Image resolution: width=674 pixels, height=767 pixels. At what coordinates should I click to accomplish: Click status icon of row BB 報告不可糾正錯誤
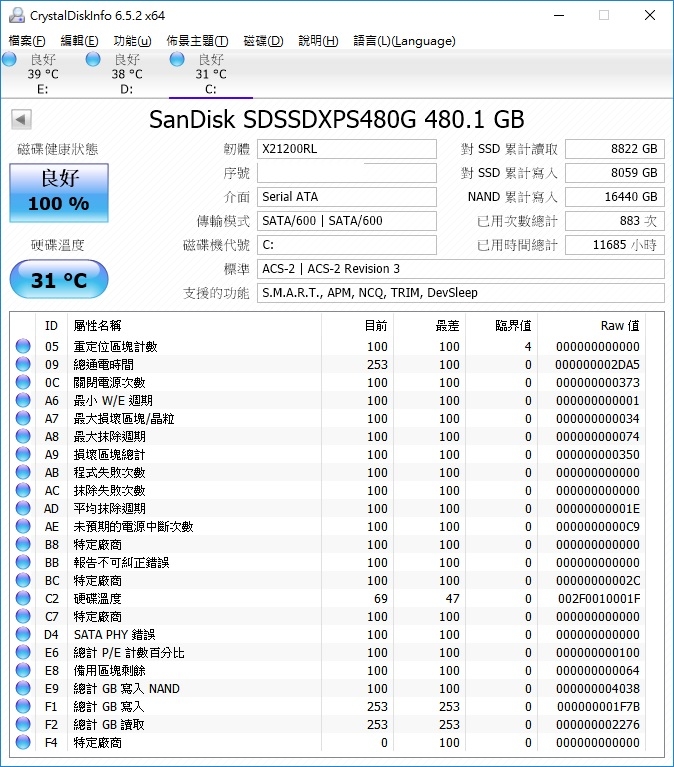tap(23, 563)
